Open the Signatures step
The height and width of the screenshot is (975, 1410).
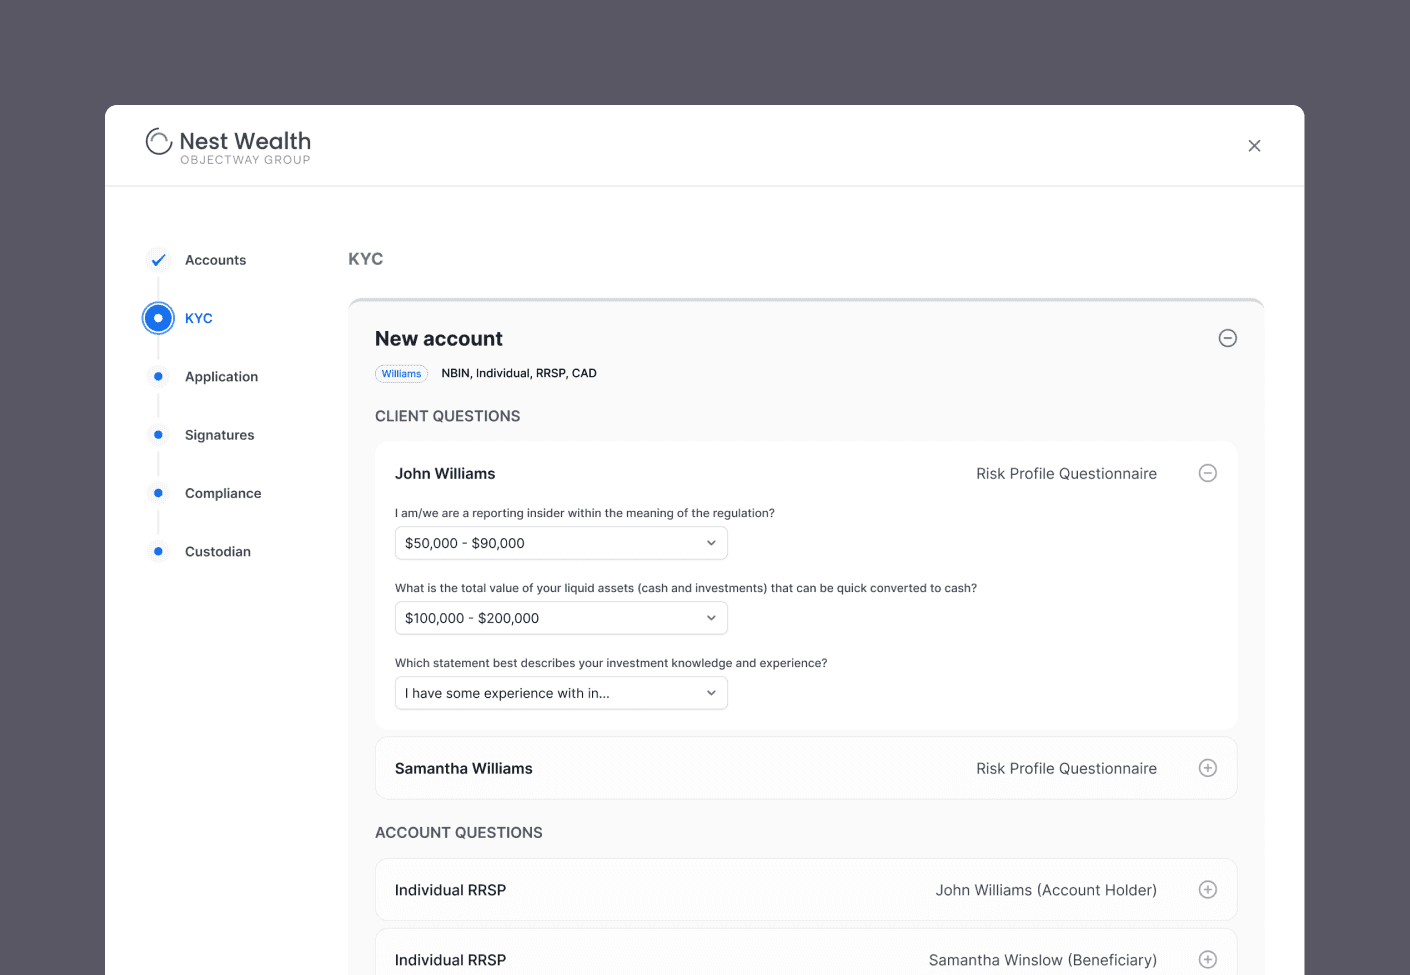click(x=219, y=435)
